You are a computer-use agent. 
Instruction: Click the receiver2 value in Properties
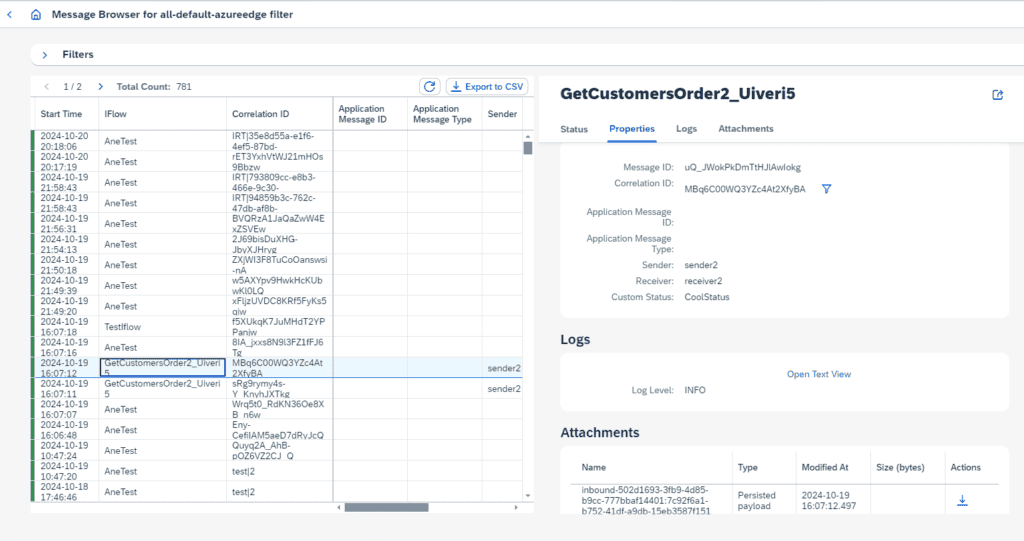(x=703, y=281)
